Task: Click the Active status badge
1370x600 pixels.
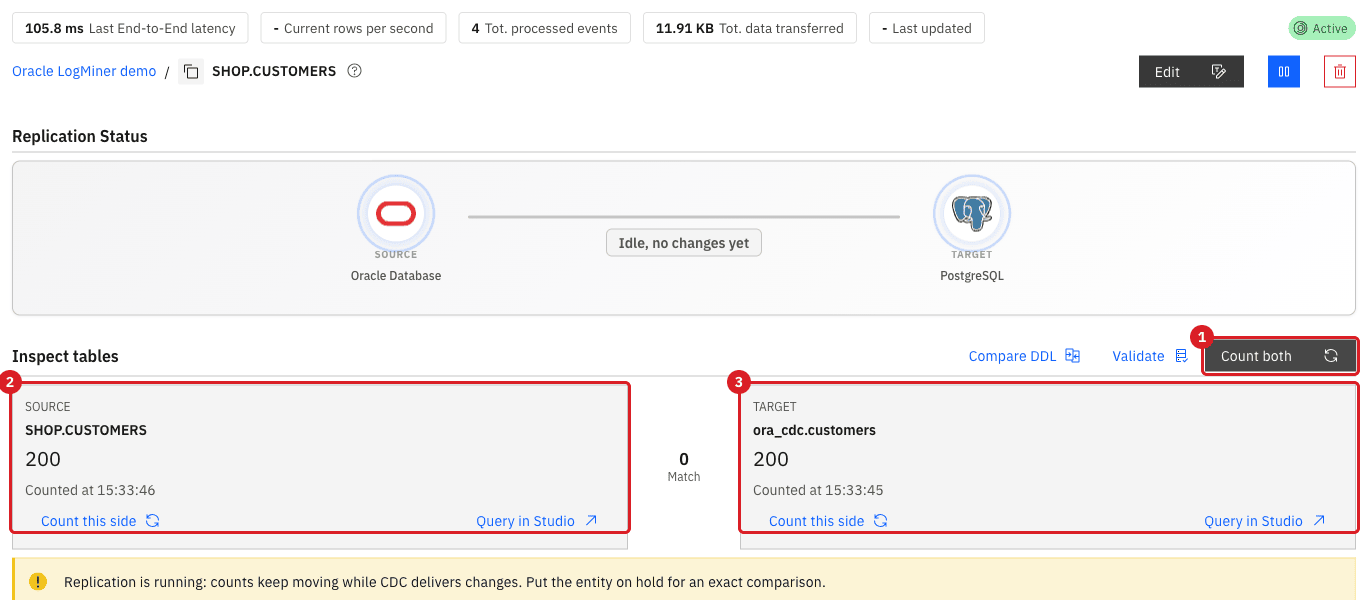Action: (1322, 28)
